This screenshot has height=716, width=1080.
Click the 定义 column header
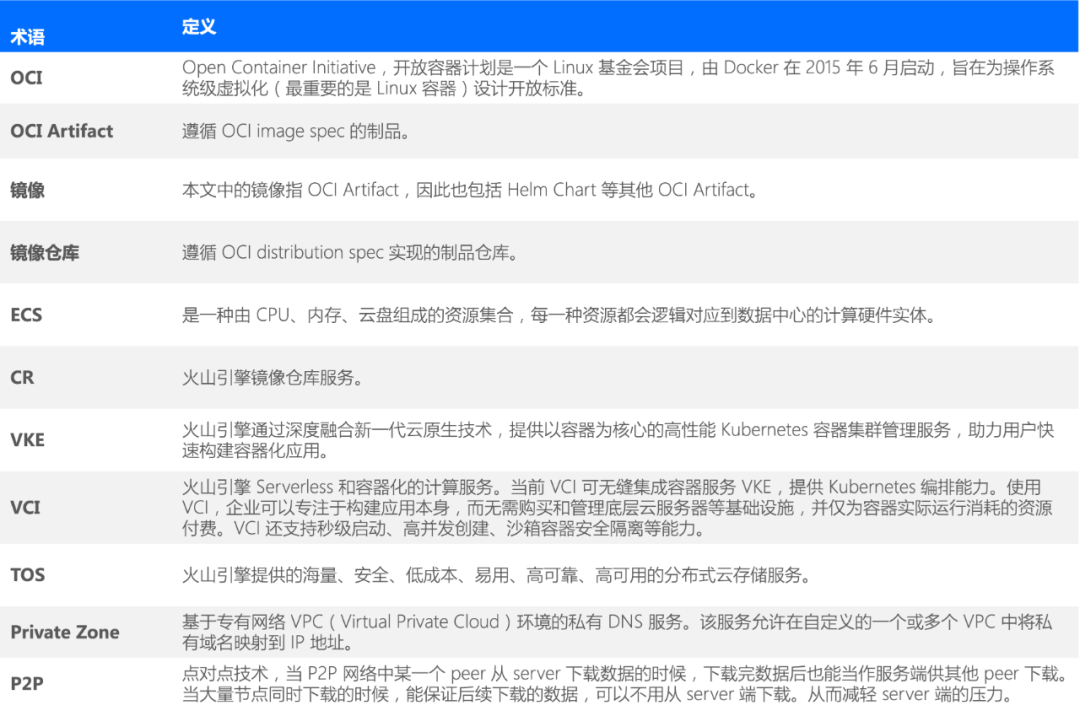199,27
